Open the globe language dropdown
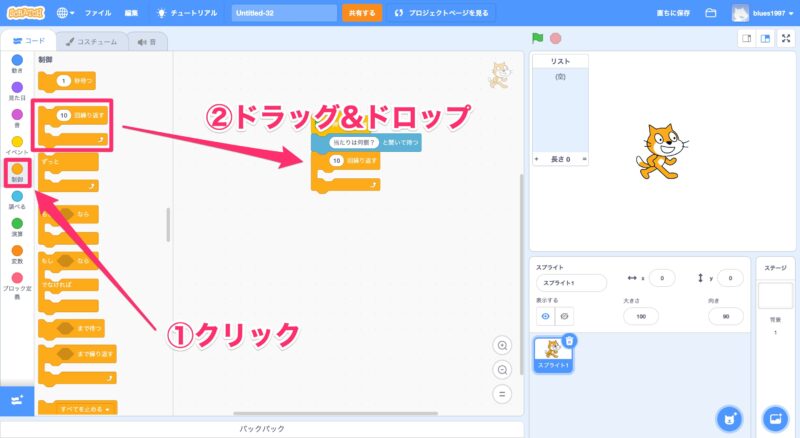This screenshot has width=800, height=438. tap(66, 13)
